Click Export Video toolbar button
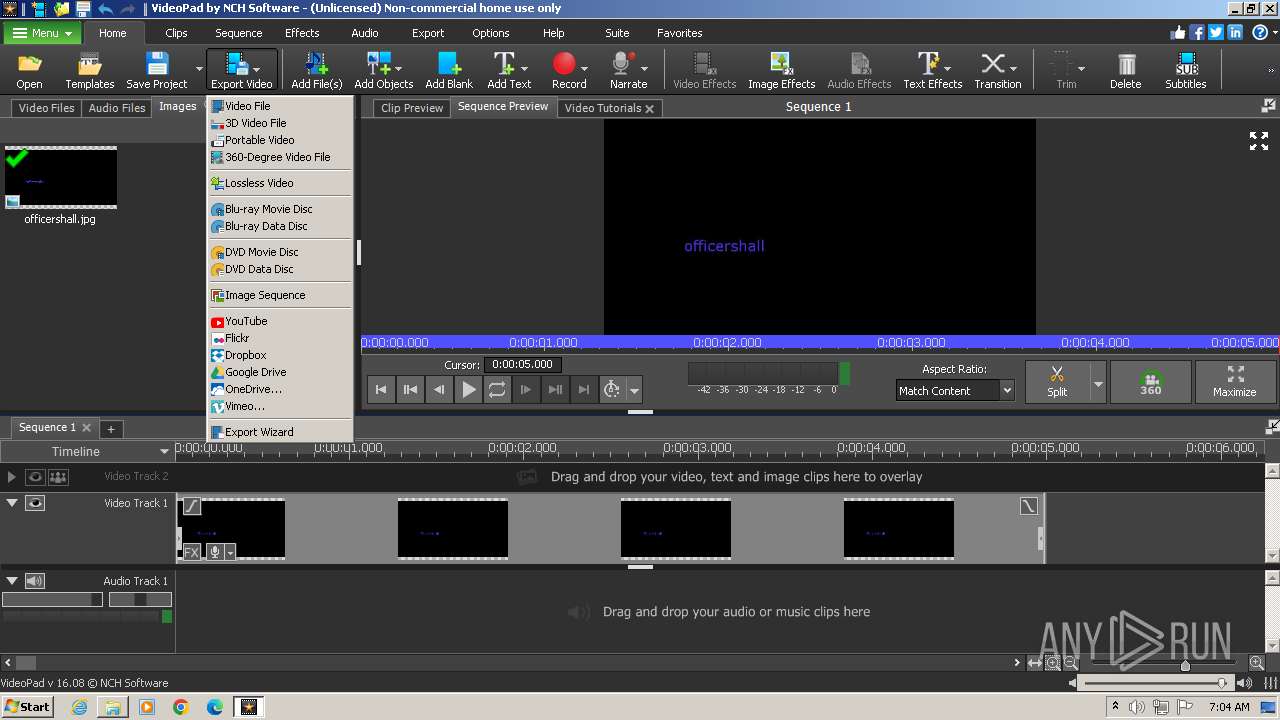 pyautogui.click(x=241, y=70)
